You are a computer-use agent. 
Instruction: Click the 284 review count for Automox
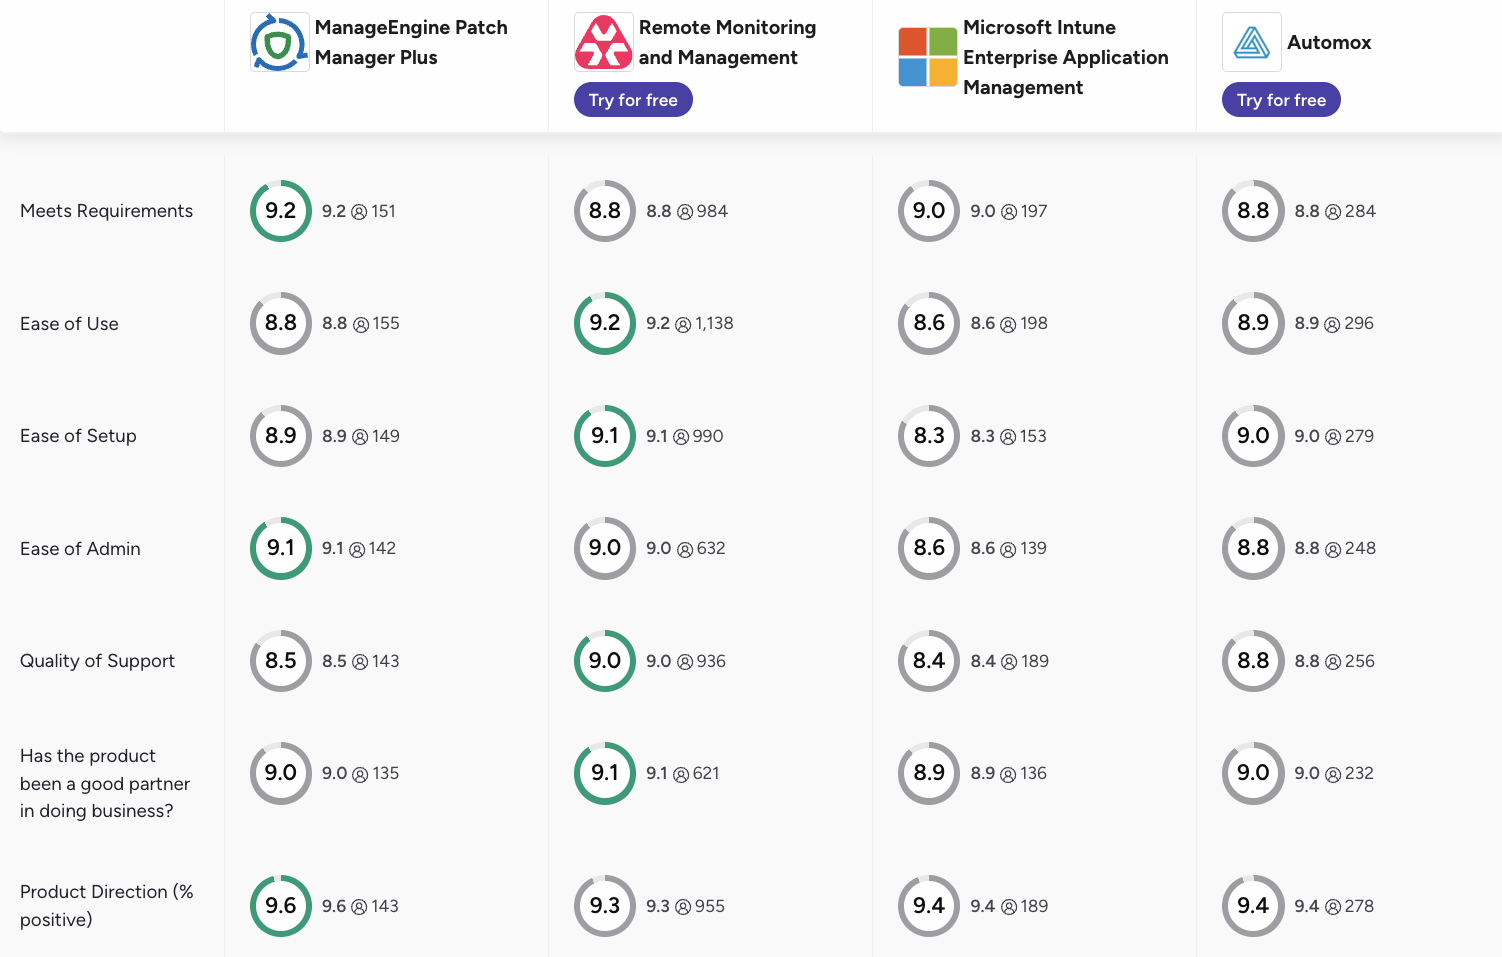click(1360, 211)
